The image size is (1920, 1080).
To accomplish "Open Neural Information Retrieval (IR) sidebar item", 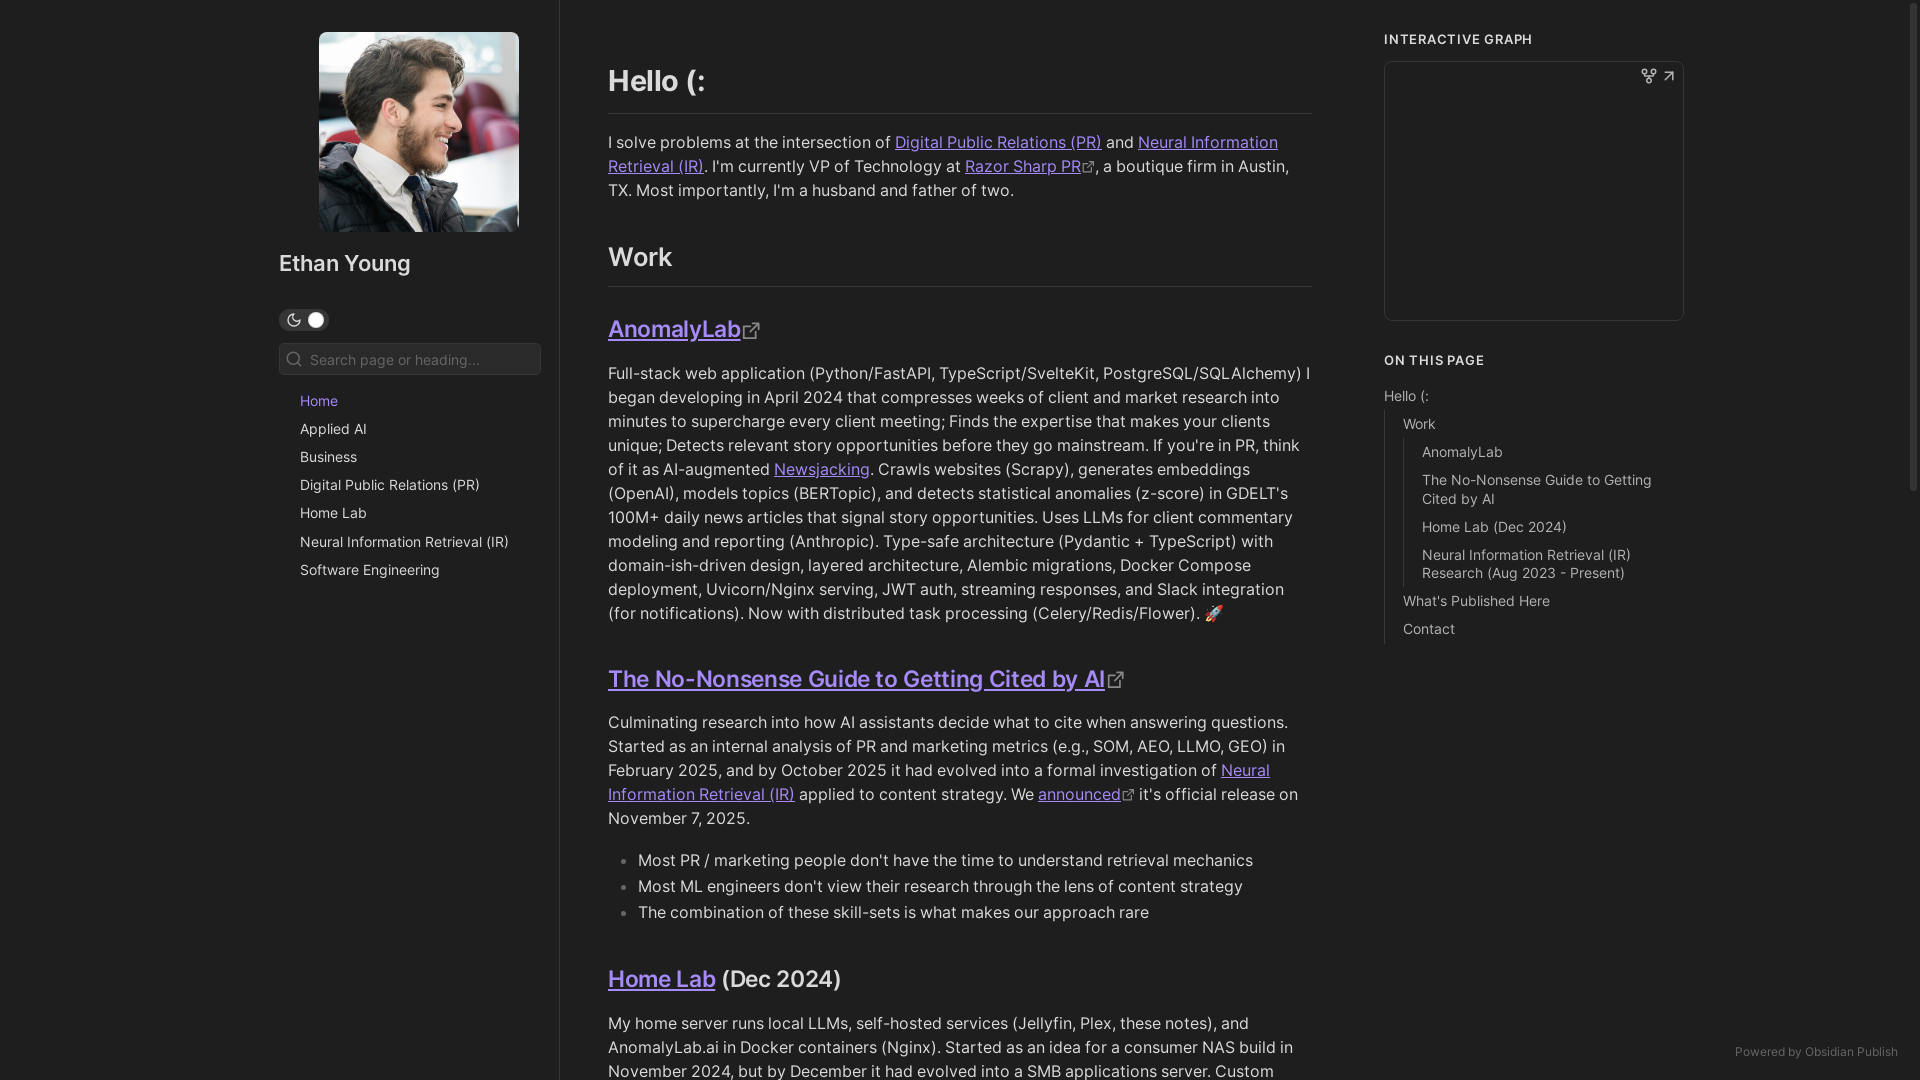I will coord(404,542).
